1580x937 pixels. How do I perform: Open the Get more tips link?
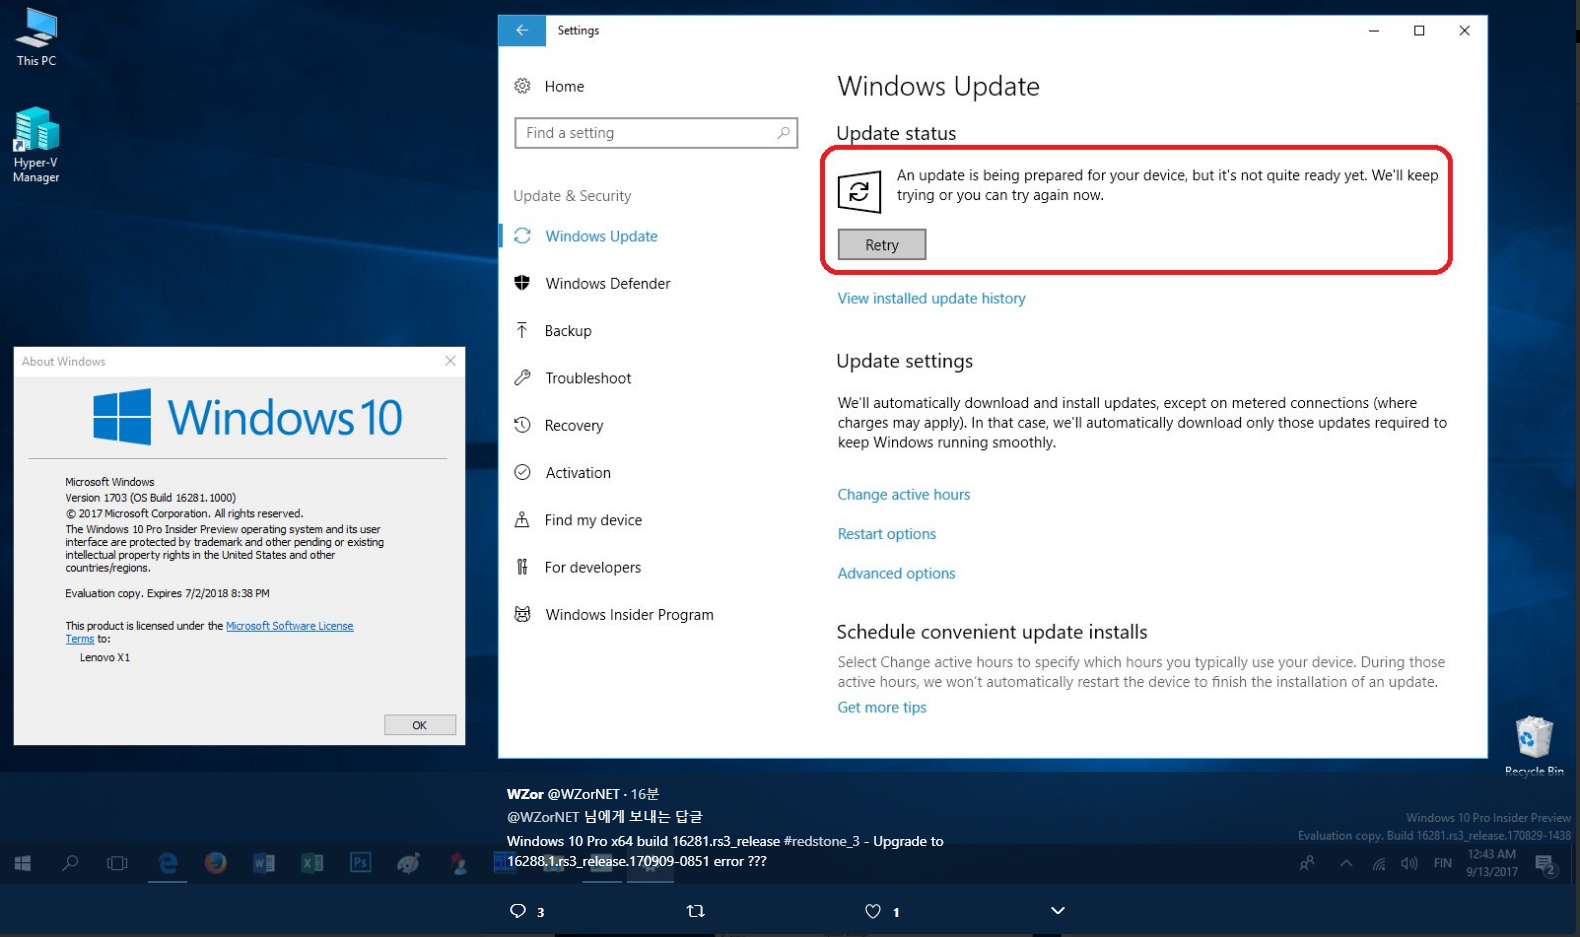pyautogui.click(x=881, y=708)
